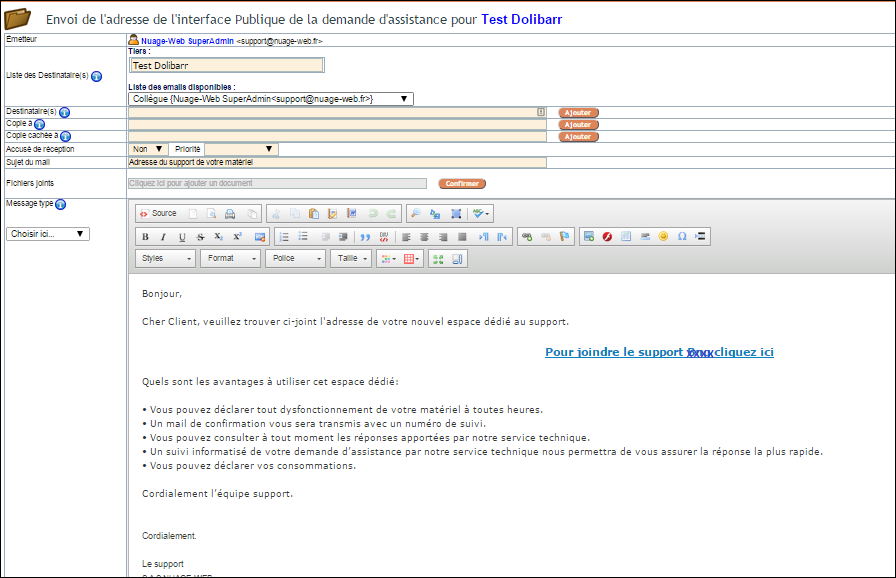The height and width of the screenshot is (578, 896).
Task: Click the Create Div container icon
Action: pyautogui.click(x=384, y=236)
